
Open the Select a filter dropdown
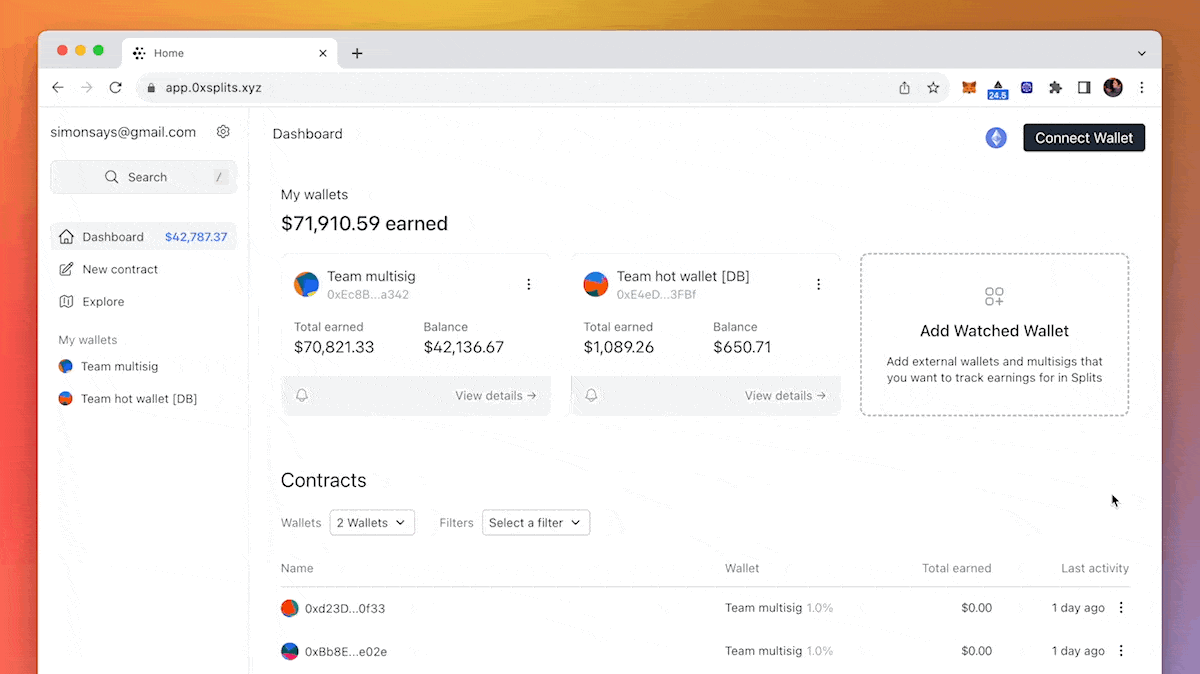click(x=536, y=522)
